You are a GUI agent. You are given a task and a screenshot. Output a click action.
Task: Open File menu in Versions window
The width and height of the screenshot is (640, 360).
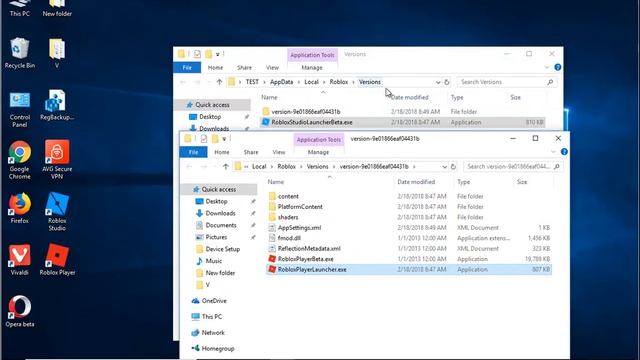point(187,67)
